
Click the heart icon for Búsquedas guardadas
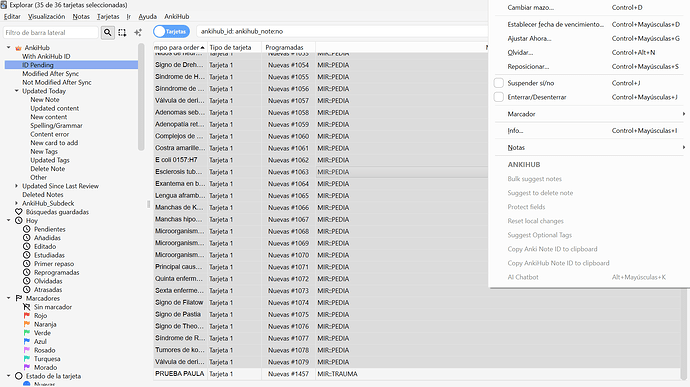click(18, 212)
